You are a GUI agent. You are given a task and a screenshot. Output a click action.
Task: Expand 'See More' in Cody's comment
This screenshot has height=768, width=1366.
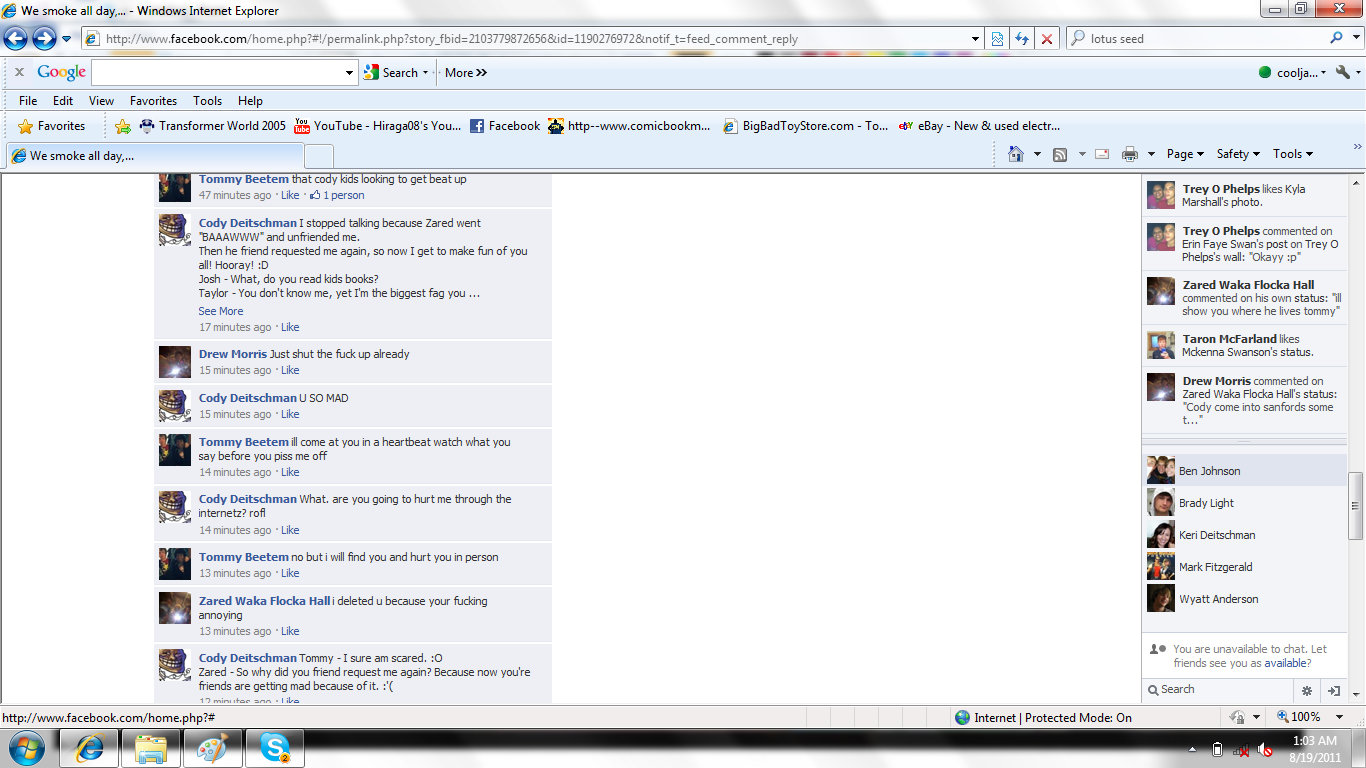(x=221, y=311)
